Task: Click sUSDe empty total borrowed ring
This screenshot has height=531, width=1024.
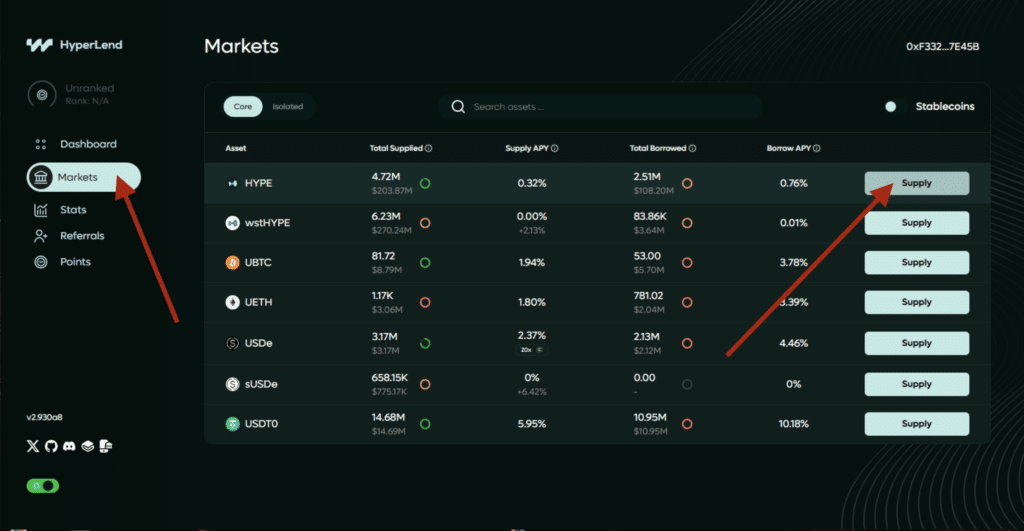Action: click(x=687, y=384)
